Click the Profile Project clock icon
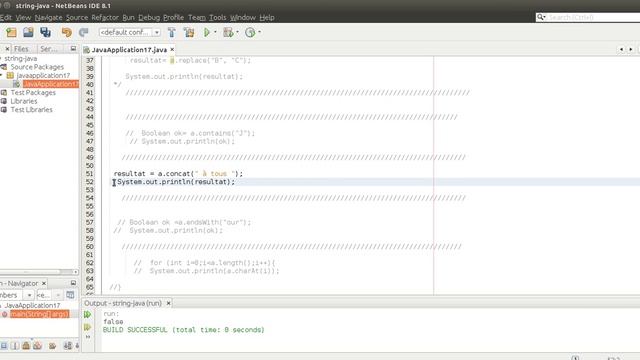This screenshot has height=360, width=640. (250, 32)
